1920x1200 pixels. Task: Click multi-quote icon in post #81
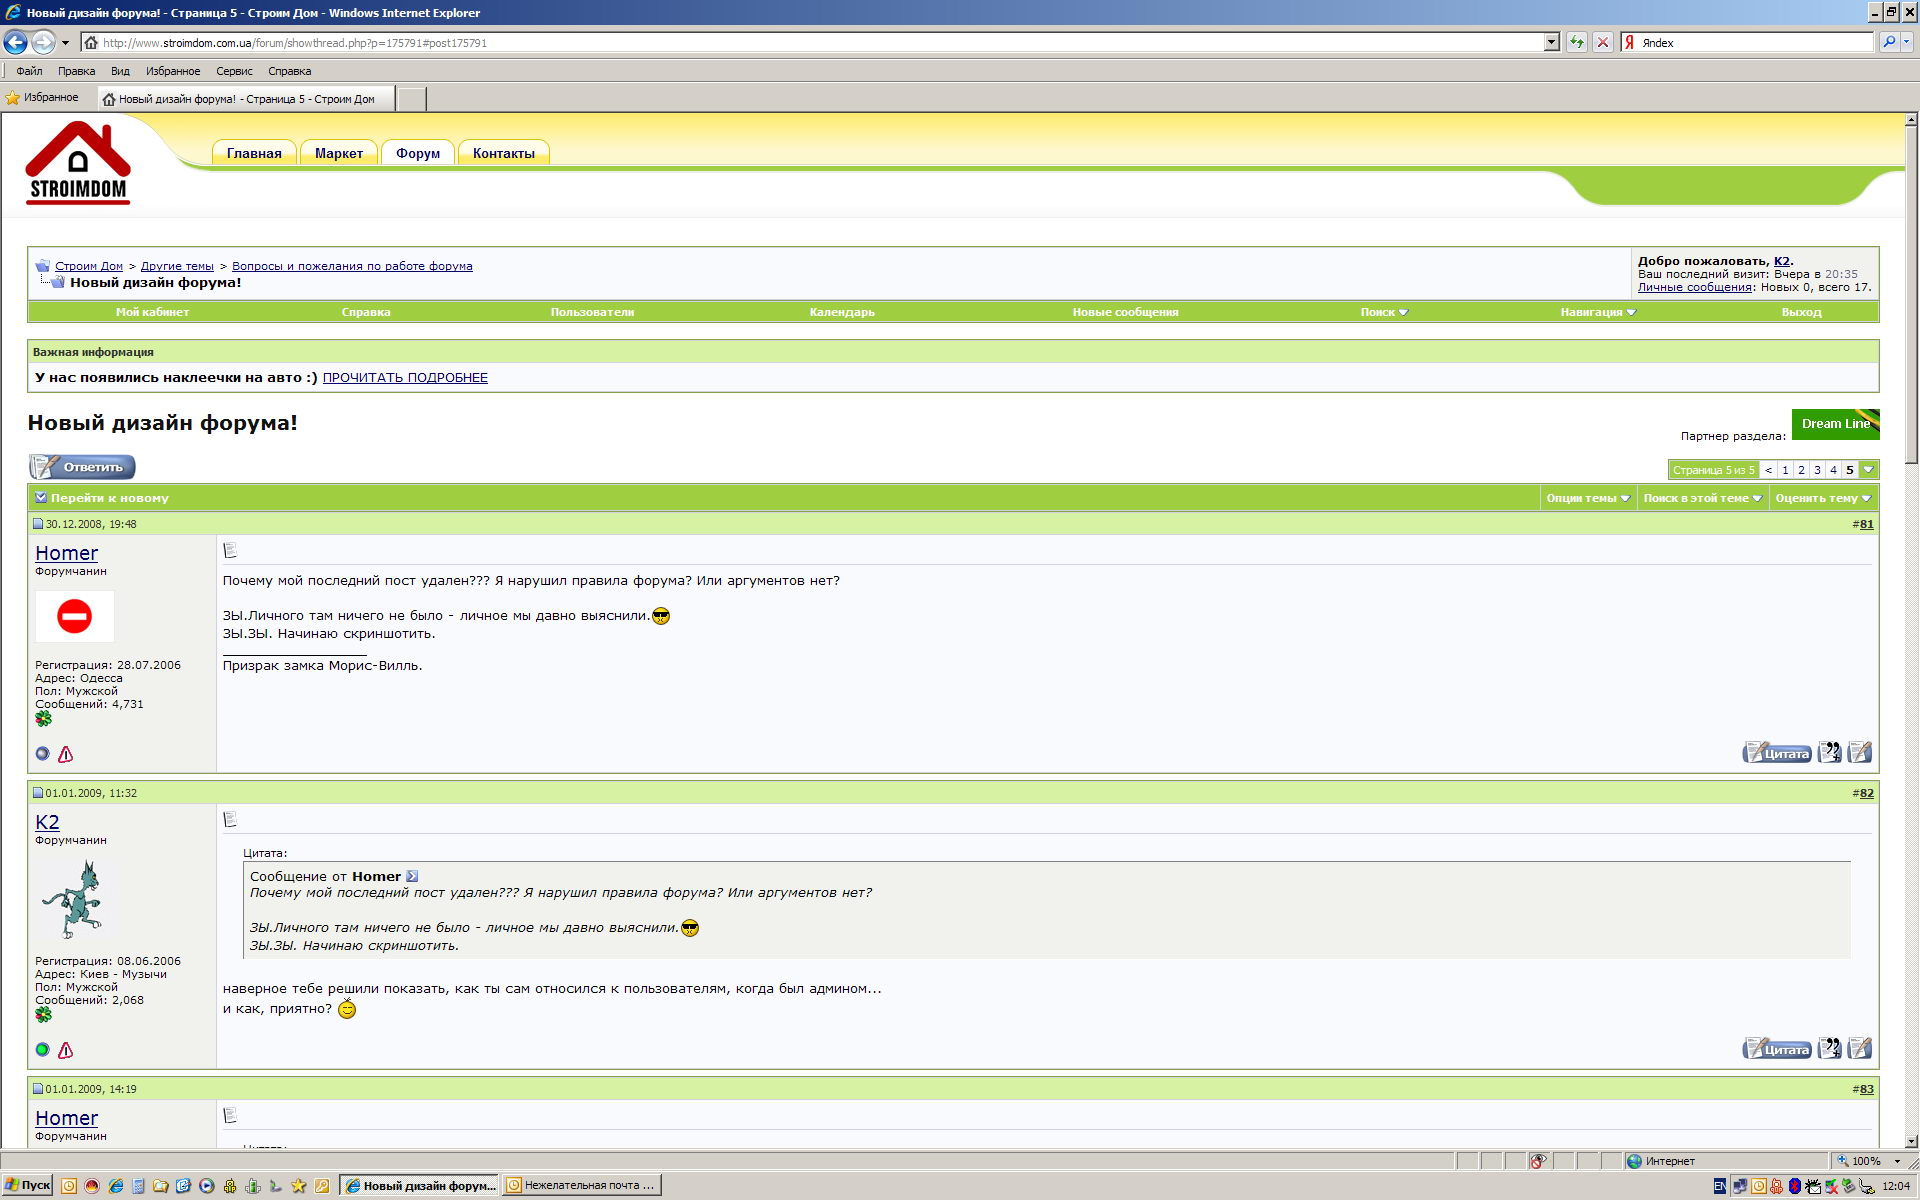click(1829, 752)
